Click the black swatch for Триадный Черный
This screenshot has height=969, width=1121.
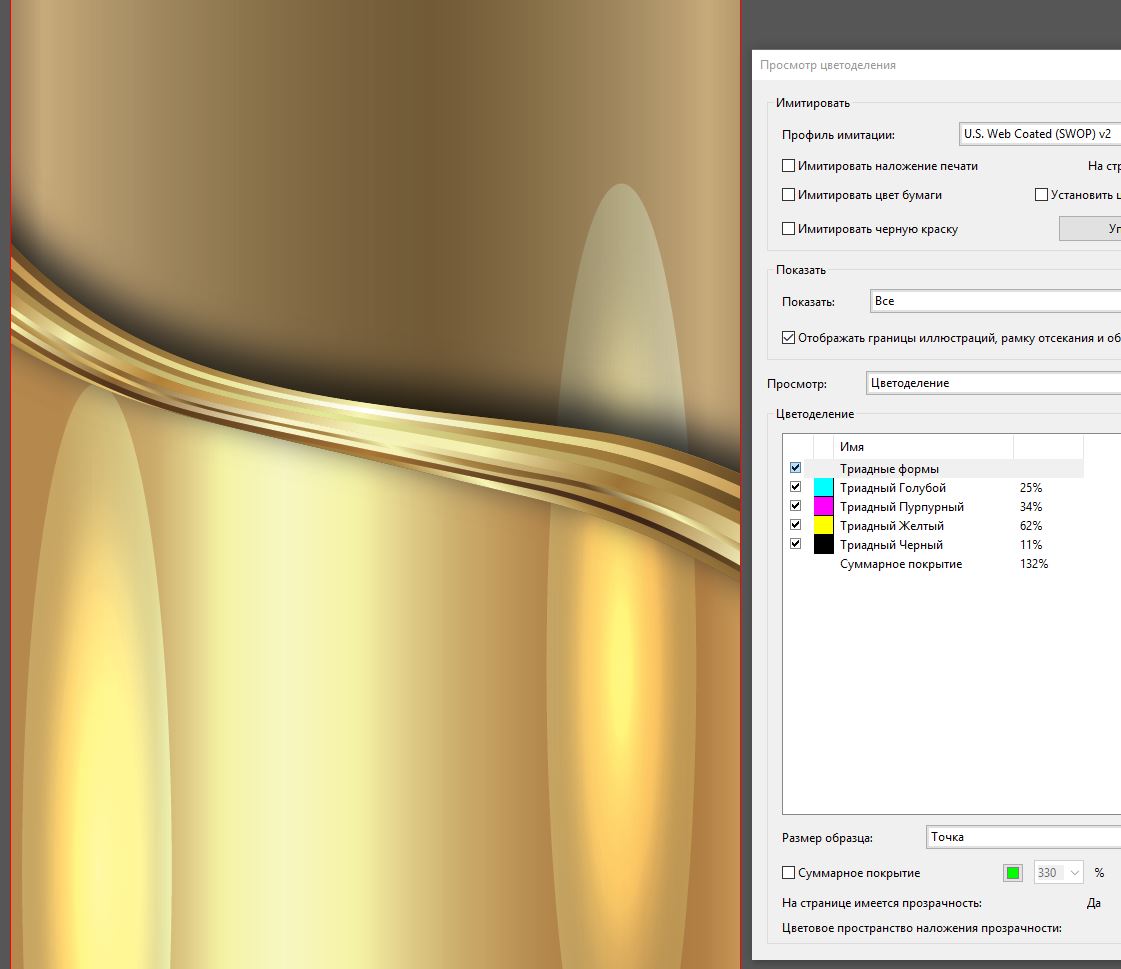(824, 544)
